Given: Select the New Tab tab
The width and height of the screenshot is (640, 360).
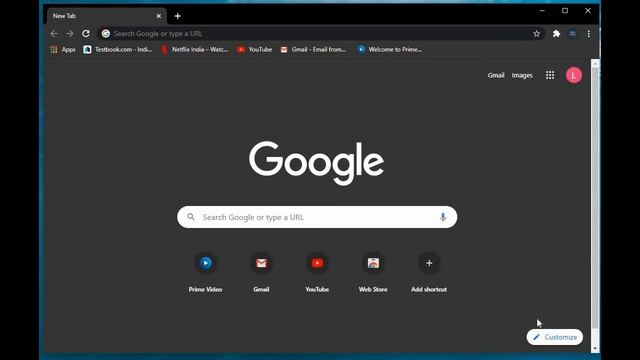Looking at the screenshot, I should (x=106, y=16).
